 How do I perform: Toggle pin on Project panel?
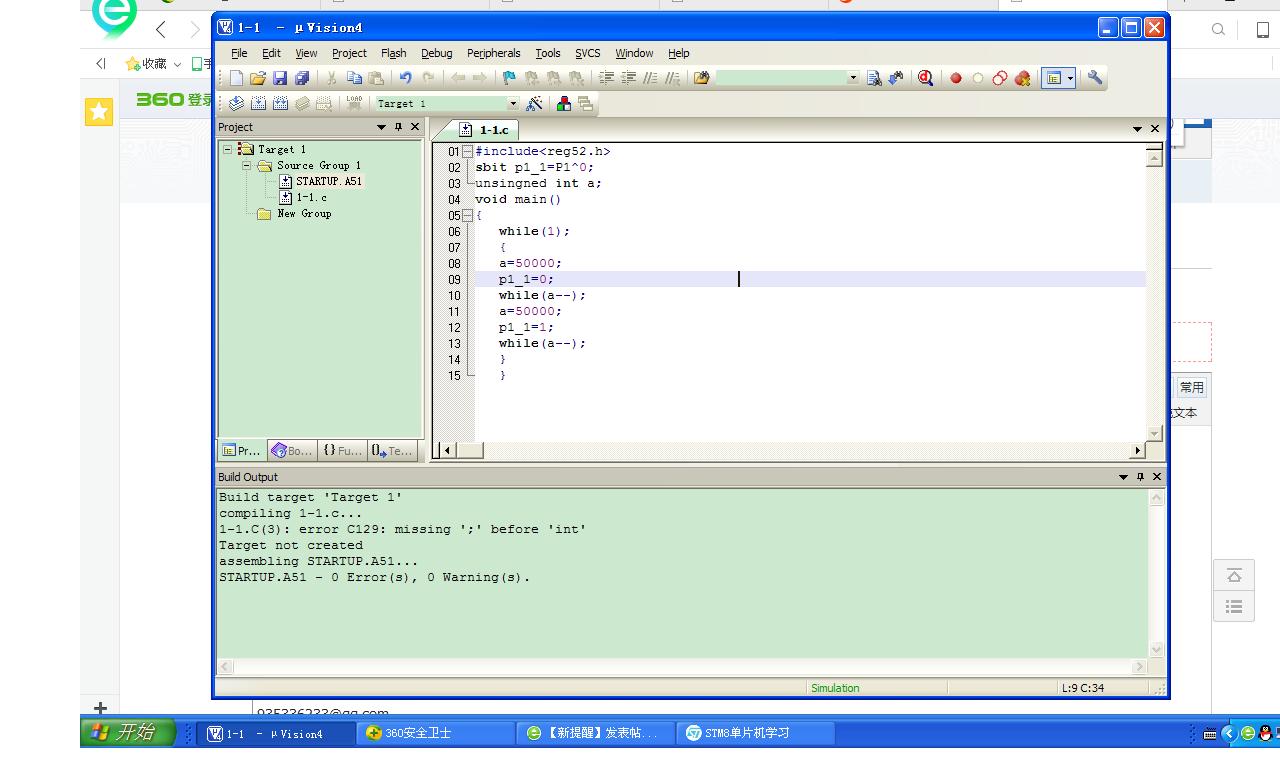click(x=398, y=127)
